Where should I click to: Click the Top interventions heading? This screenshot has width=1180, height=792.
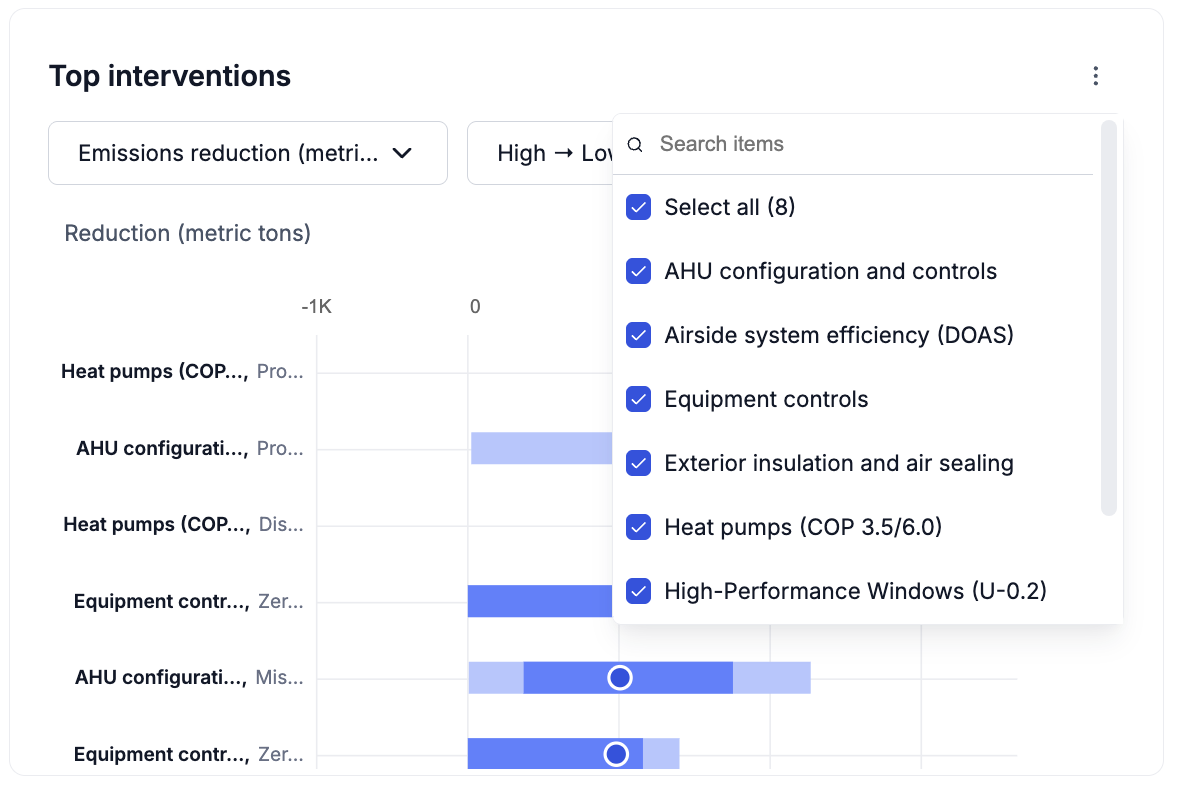coord(170,76)
